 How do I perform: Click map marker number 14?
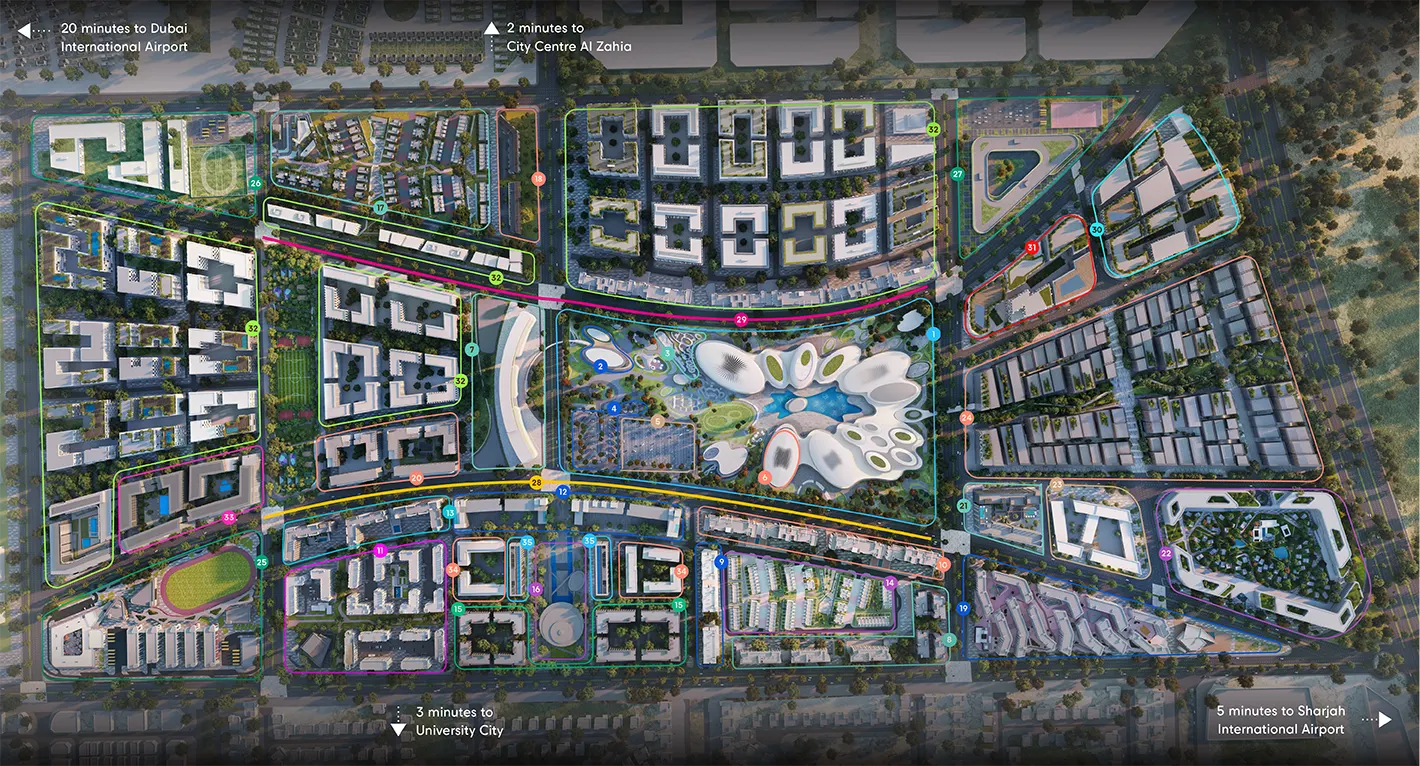tap(890, 583)
